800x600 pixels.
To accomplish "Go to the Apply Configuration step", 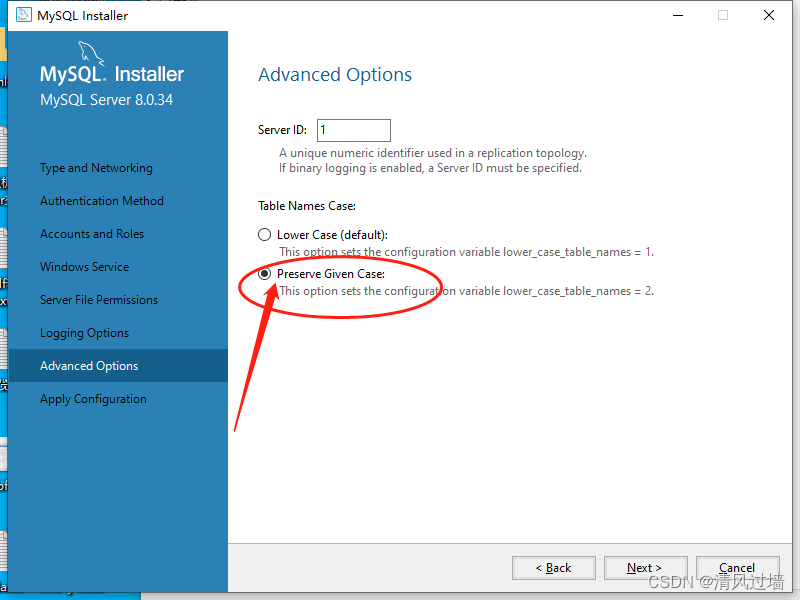I will [x=93, y=399].
